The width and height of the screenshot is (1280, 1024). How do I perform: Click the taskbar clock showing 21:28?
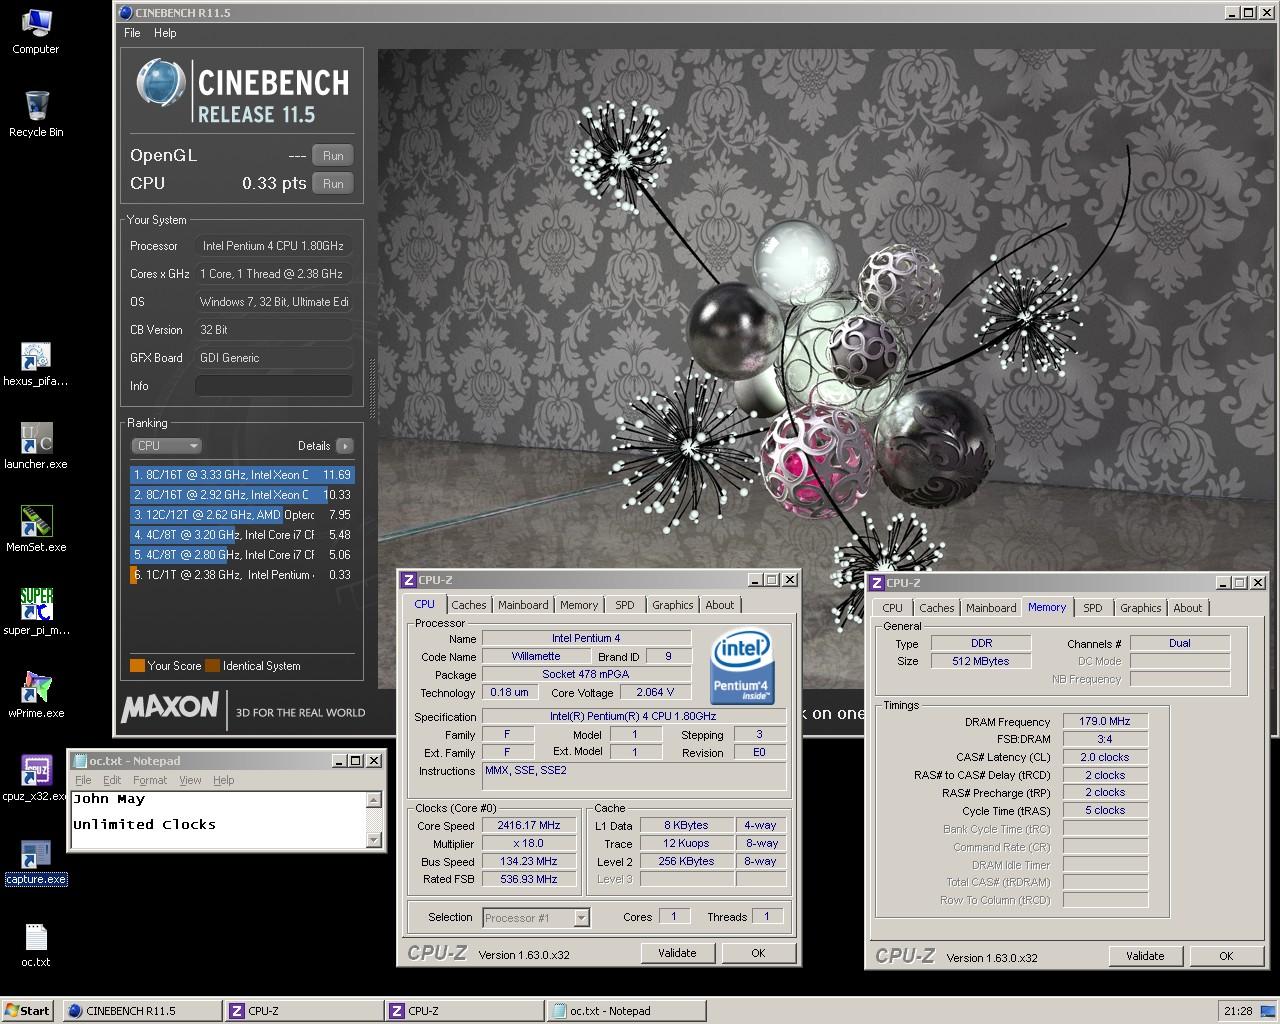[x=1238, y=1011]
